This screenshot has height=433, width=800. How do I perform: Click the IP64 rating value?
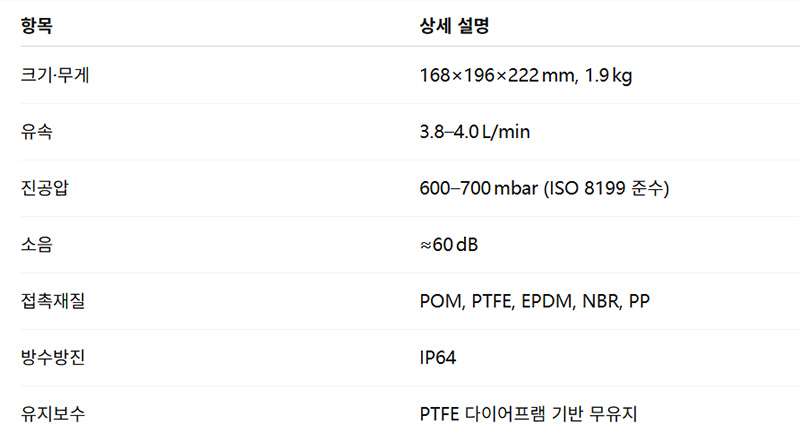pos(438,357)
